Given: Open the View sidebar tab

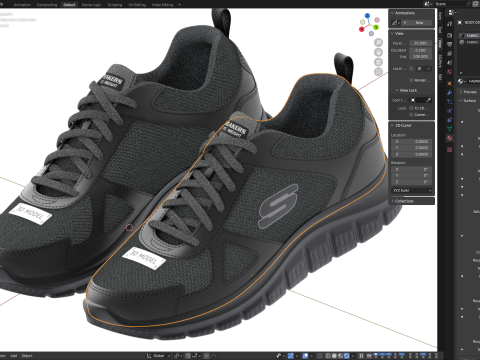Looking at the screenshot, I should point(440,43).
